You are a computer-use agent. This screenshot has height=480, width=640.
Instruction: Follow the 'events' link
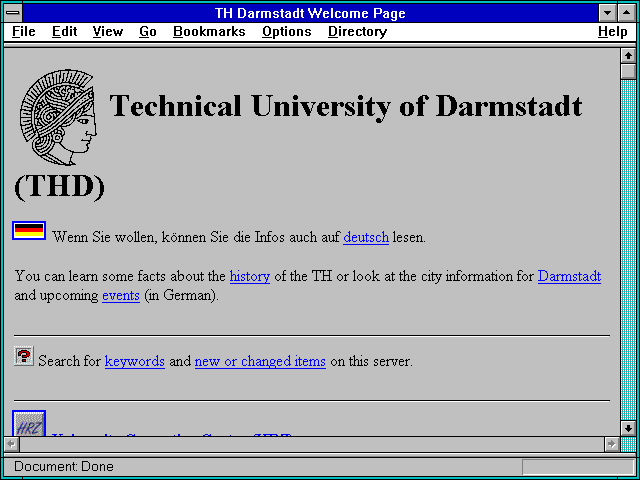pyautogui.click(x=121, y=295)
